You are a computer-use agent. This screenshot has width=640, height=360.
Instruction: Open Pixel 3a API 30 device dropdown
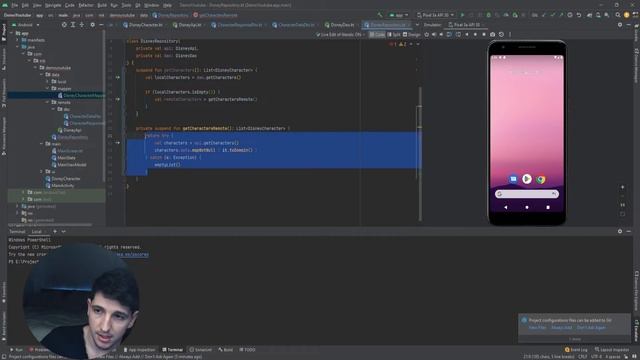click(436, 15)
